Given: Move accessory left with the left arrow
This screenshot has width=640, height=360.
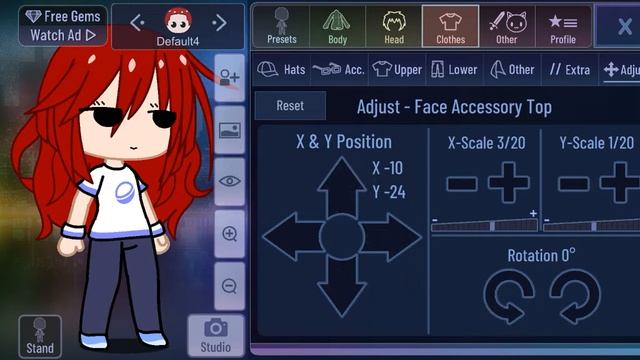Looking at the screenshot, I should pos(292,237).
